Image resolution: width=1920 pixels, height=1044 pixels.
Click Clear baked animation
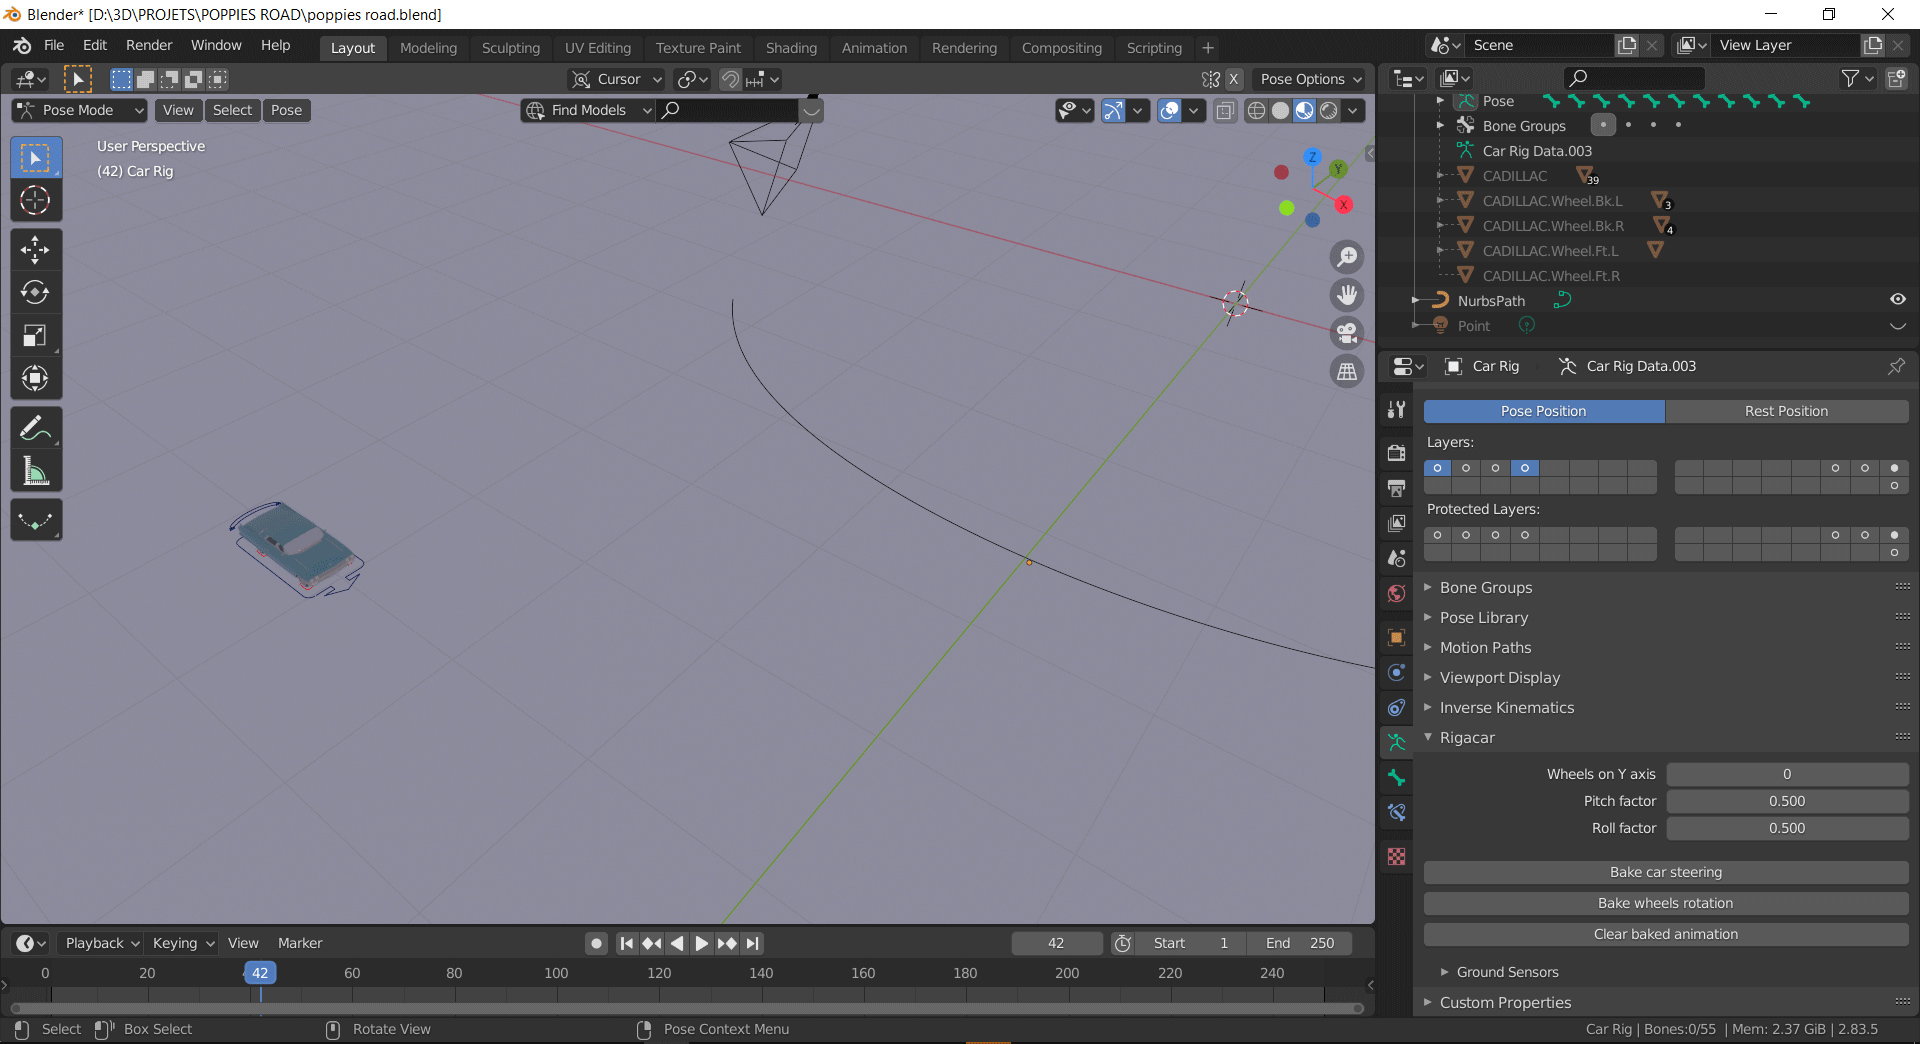1665,934
